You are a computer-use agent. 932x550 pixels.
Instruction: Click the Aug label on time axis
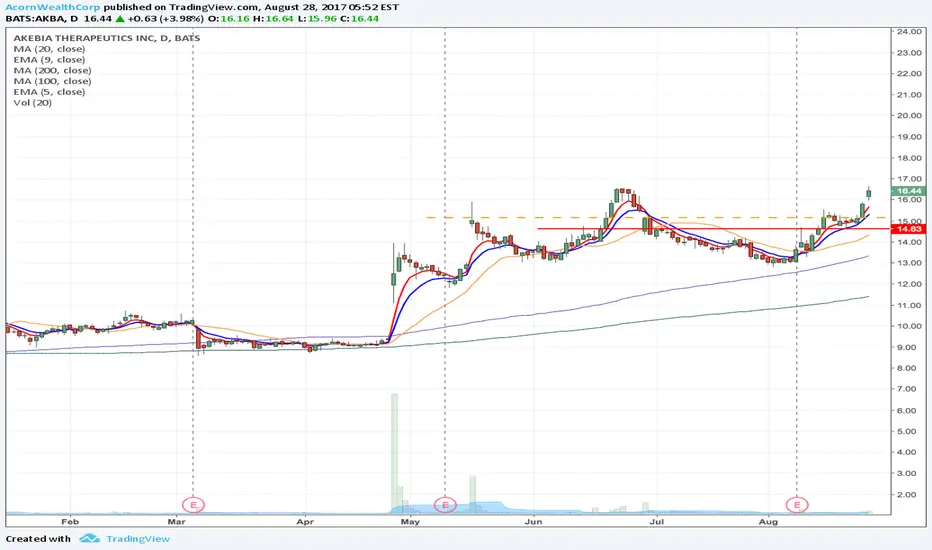(769, 521)
